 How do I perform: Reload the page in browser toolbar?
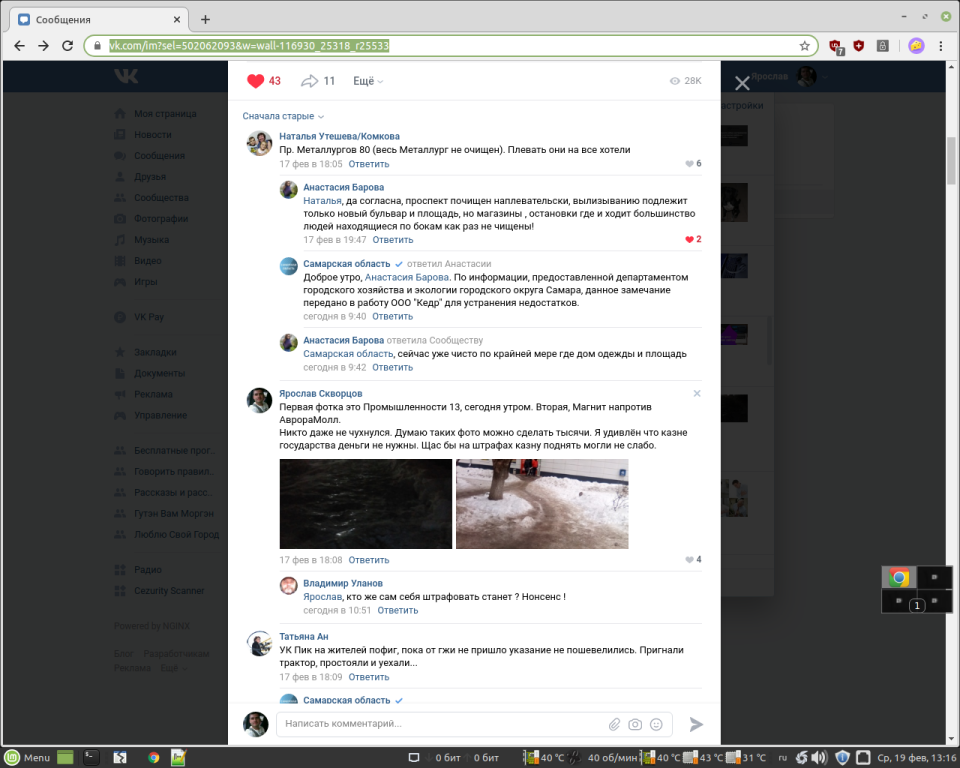(x=68, y=45)
